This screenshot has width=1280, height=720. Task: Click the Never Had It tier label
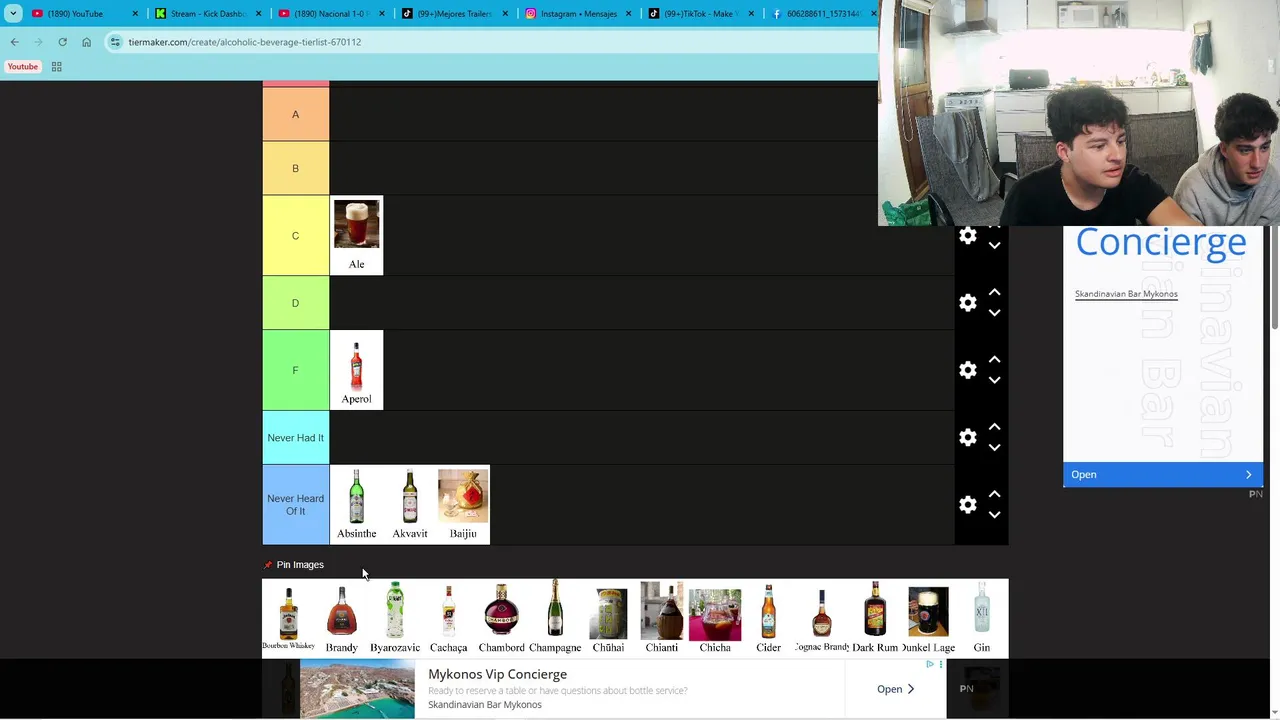pyautogui.click(x=295, y=437)
